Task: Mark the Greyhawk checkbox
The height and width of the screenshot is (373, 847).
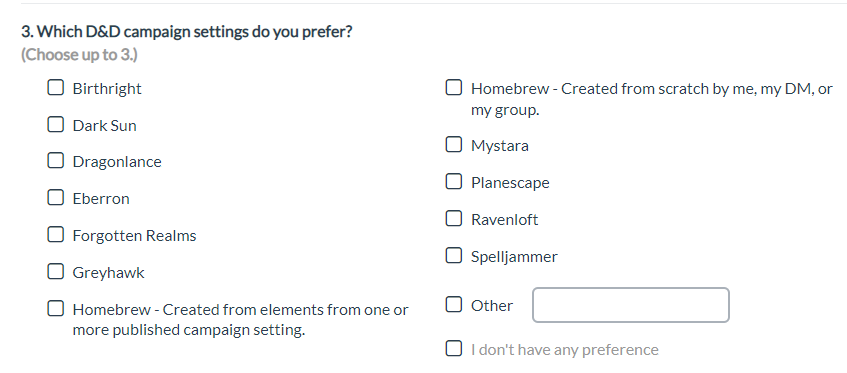Action: pos(55,272)
